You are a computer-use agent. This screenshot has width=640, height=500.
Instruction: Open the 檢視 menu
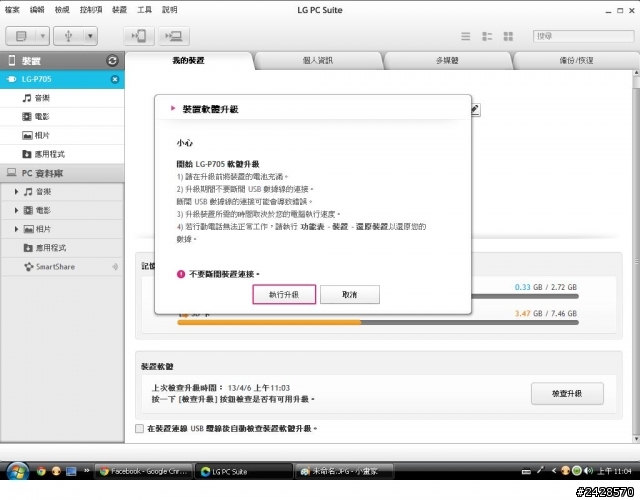tap(62, 10)
